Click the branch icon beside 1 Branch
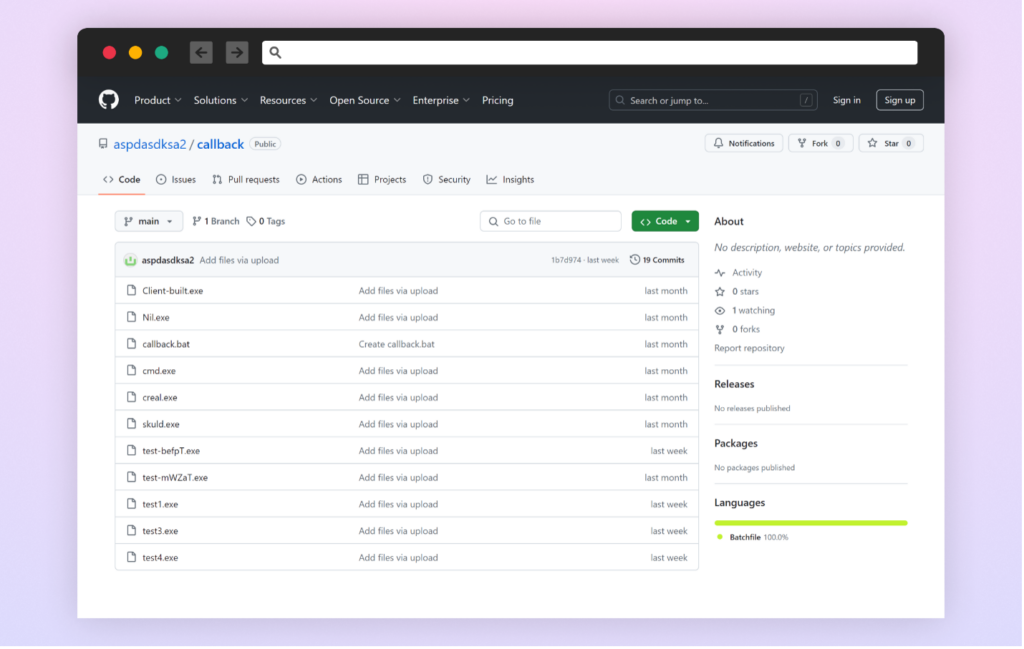 coord(197,221)
